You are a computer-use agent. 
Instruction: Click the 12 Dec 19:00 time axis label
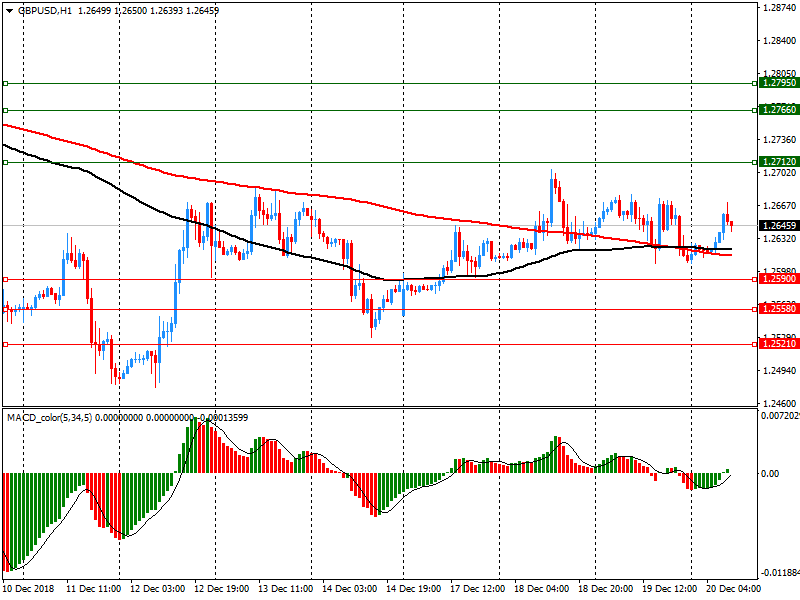pos(221,588)
